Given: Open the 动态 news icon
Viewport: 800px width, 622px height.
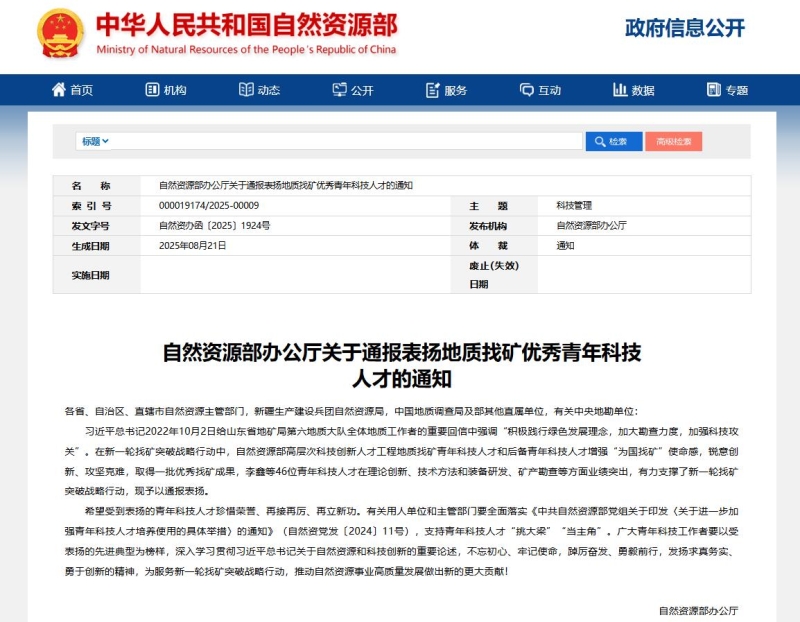Looking at the screenshot, I should click(247, 90).
